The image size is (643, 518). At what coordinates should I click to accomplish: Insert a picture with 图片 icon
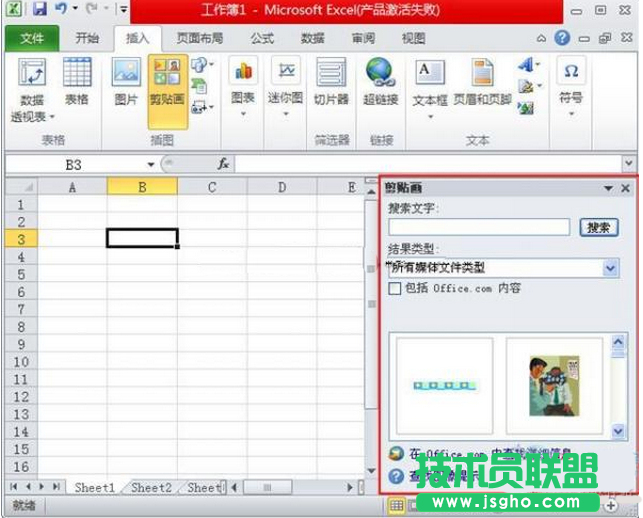(126, 72)
